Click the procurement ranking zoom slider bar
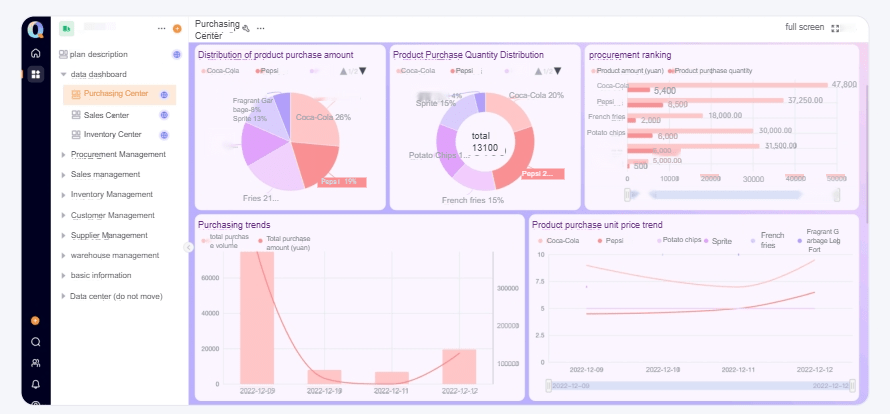890x414 pixels. click(x=730, y=194)
